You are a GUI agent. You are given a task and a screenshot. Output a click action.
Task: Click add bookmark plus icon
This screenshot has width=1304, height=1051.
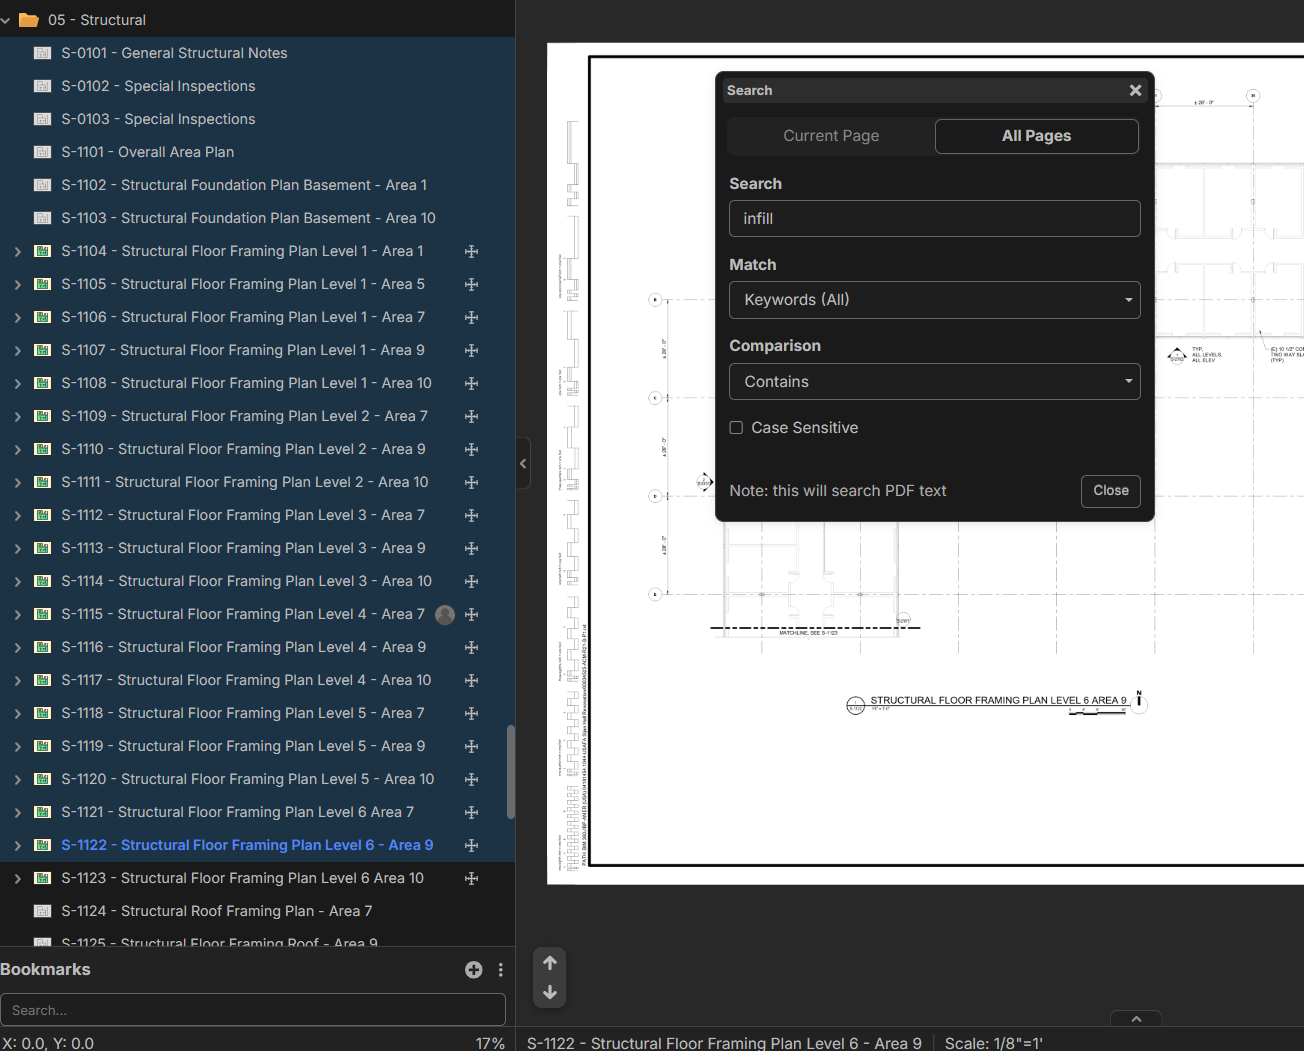(x=473, y=969)
